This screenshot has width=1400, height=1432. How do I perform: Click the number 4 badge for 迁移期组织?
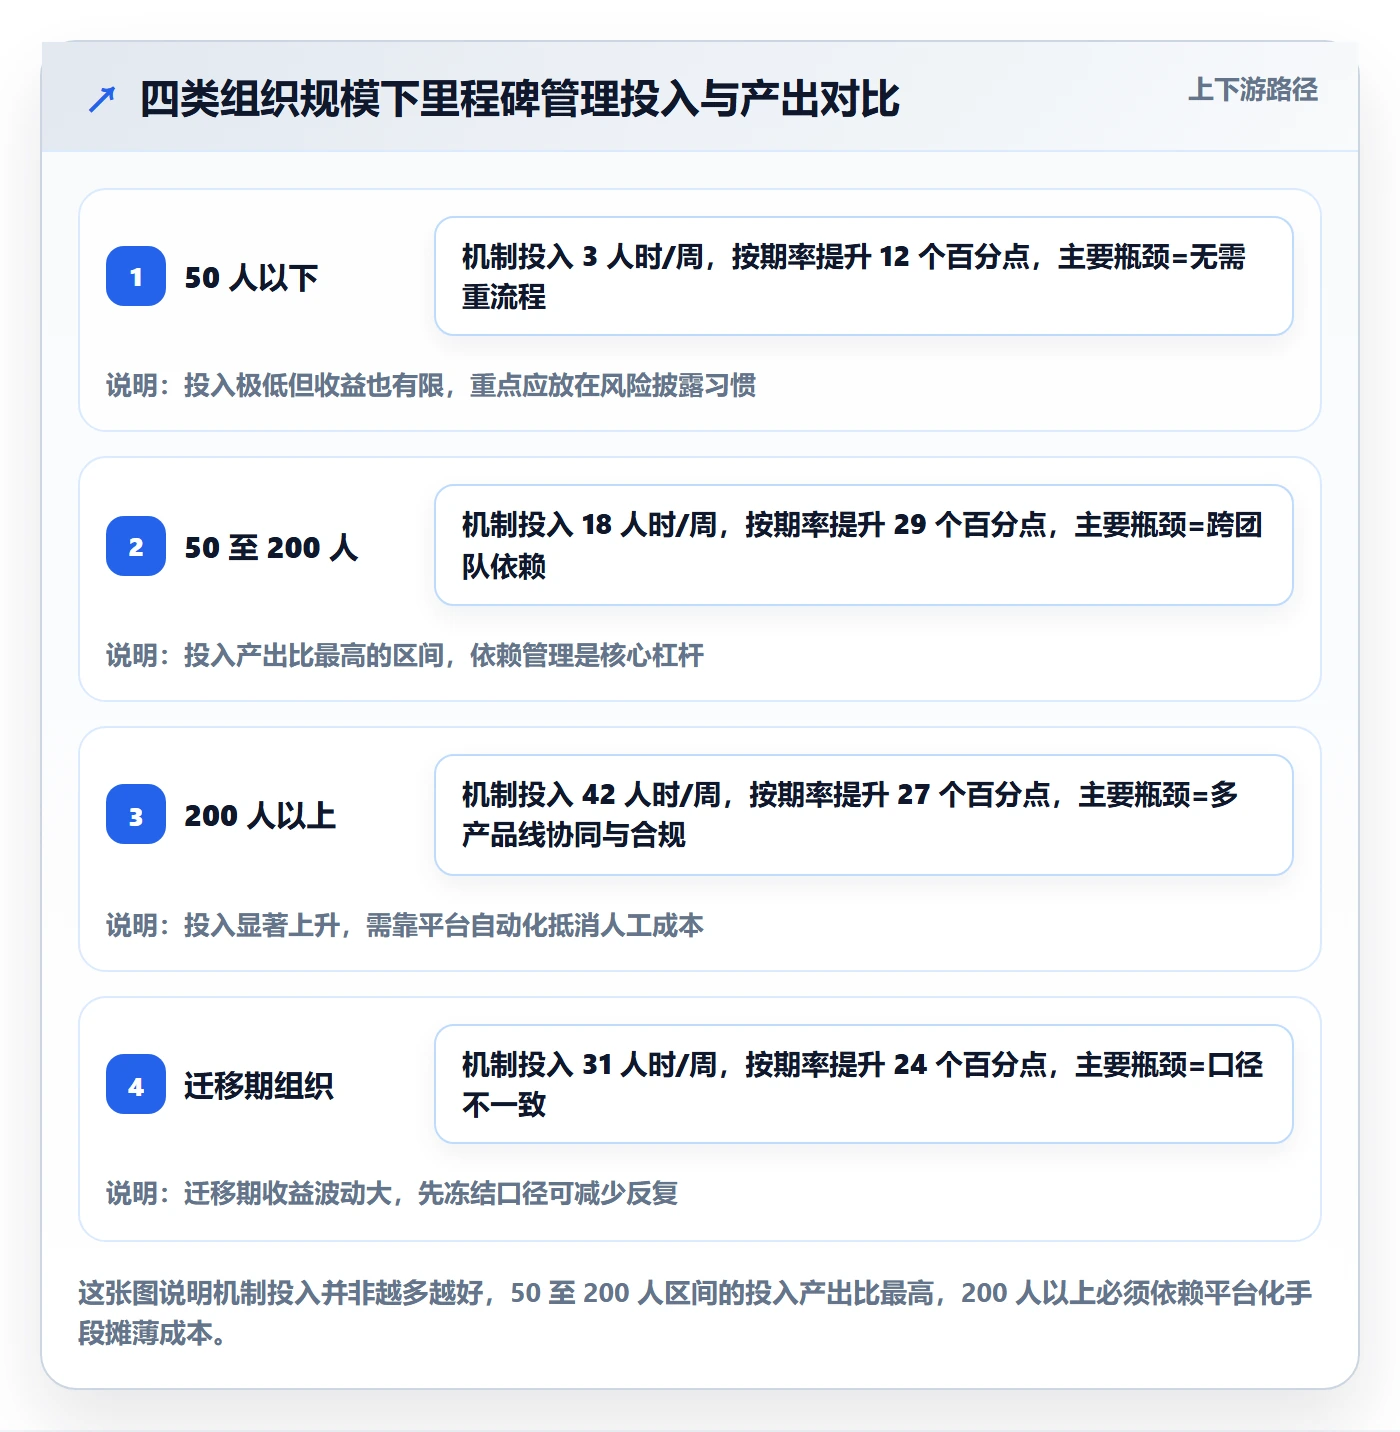point(136,1085)
